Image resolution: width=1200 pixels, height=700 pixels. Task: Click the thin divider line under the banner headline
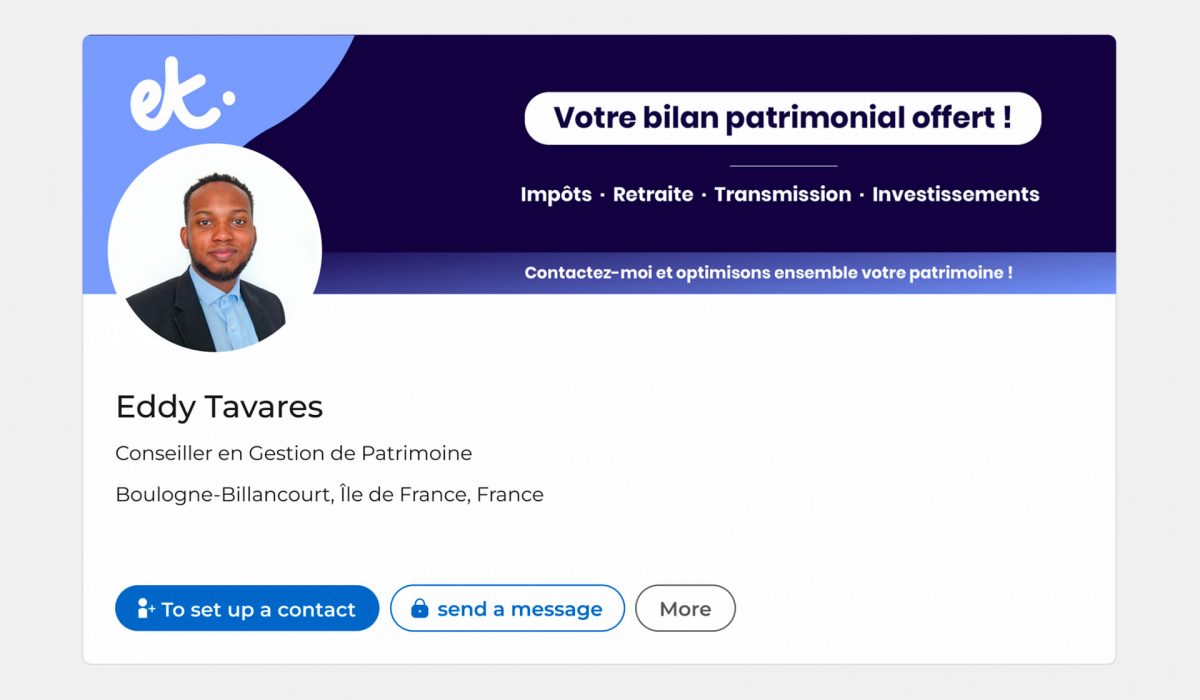783,165
